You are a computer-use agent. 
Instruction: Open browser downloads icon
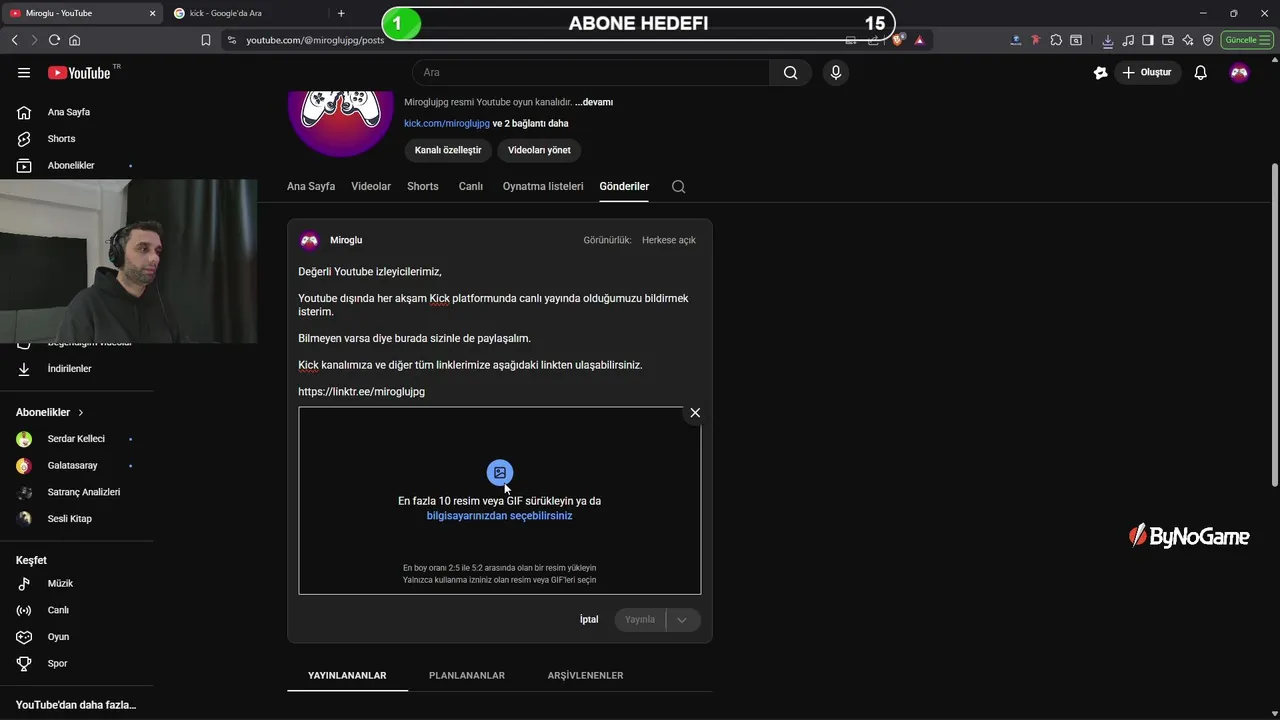[x=1108, y=40]
